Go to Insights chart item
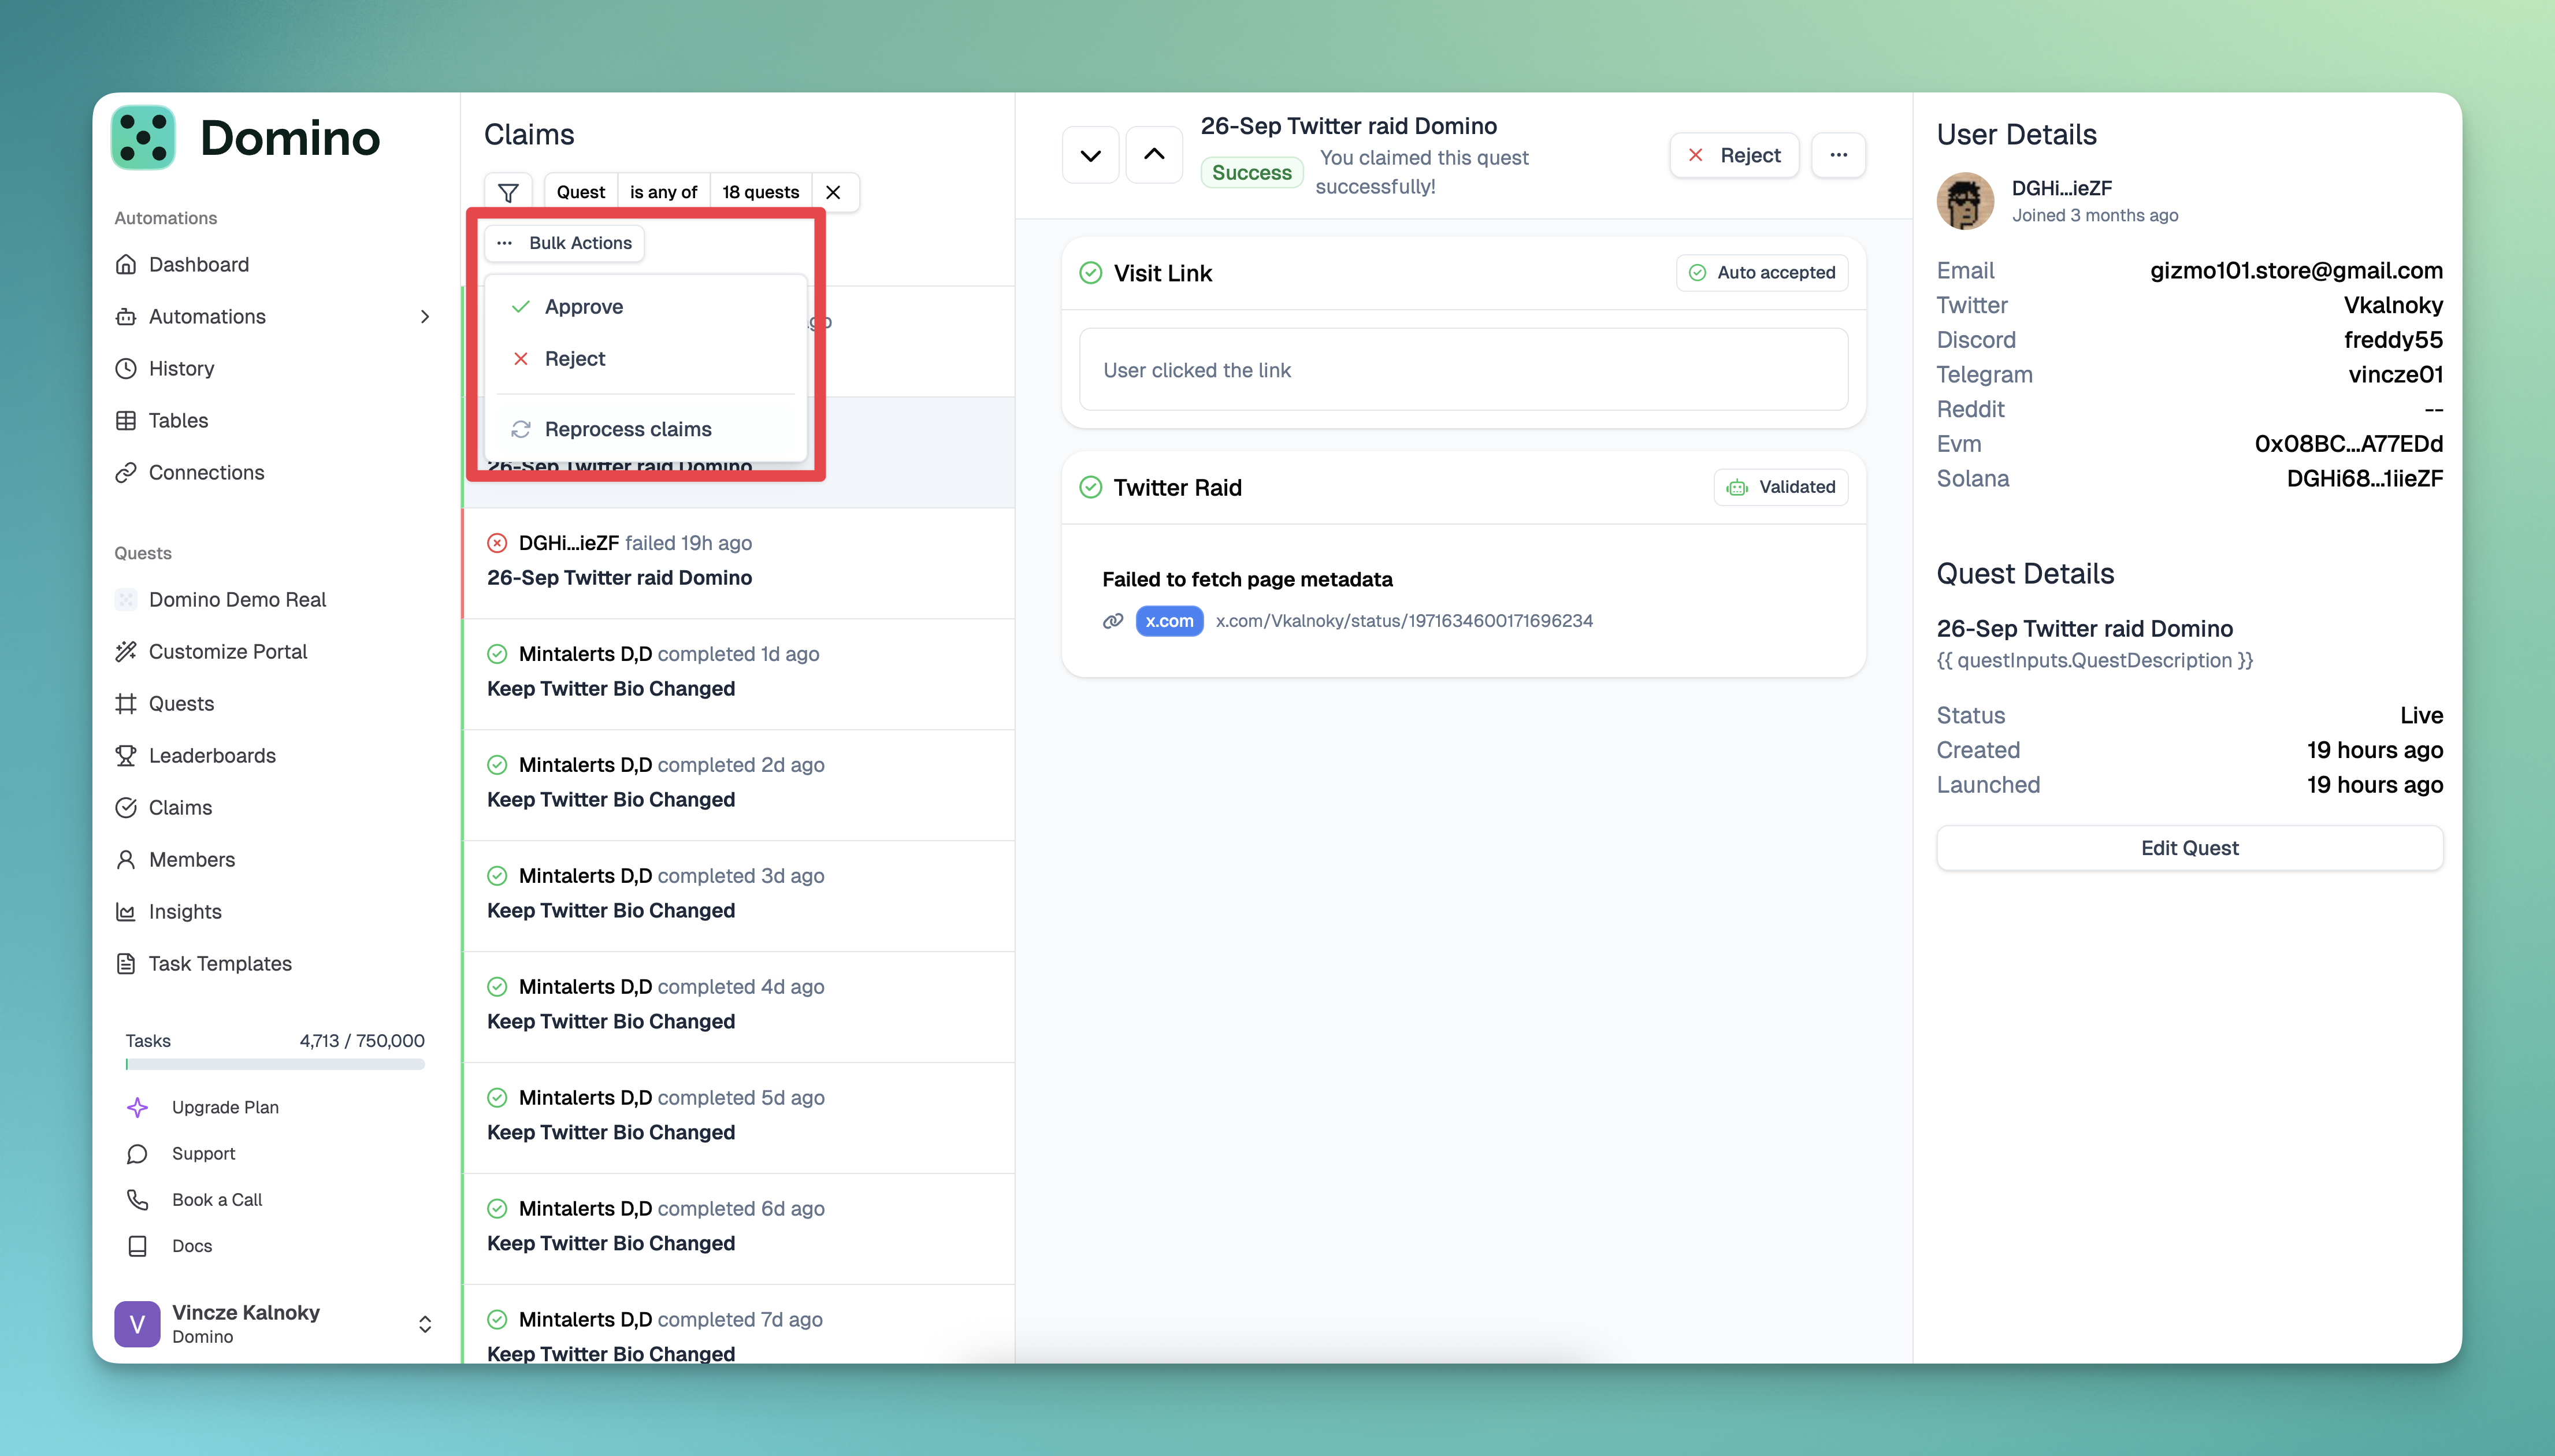 tap(184, 912)
